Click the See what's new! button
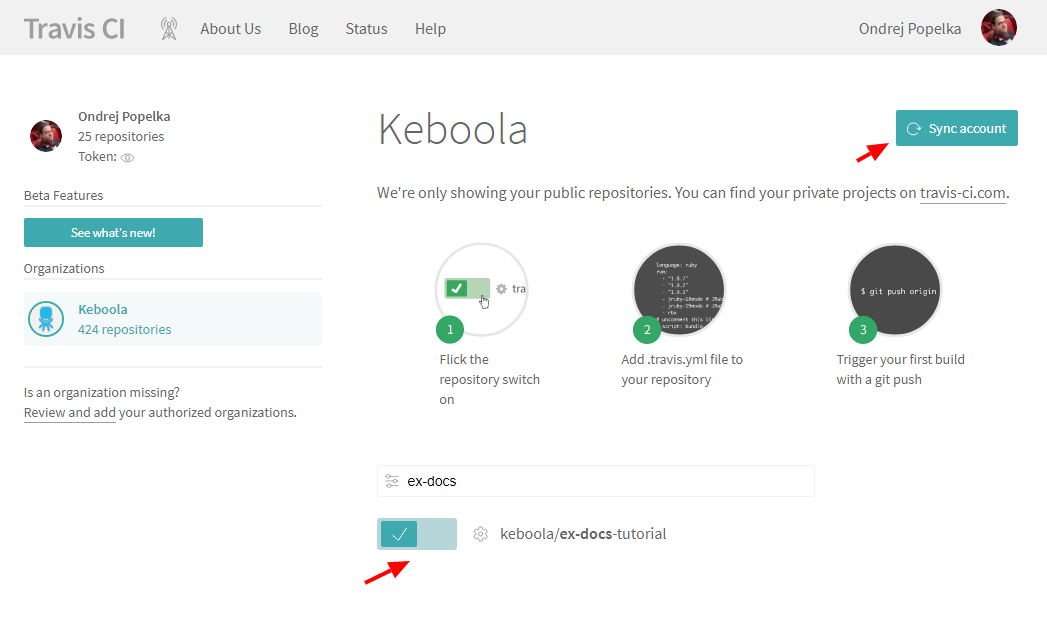The image size is (1047, 624). click(x=114, y=232)
